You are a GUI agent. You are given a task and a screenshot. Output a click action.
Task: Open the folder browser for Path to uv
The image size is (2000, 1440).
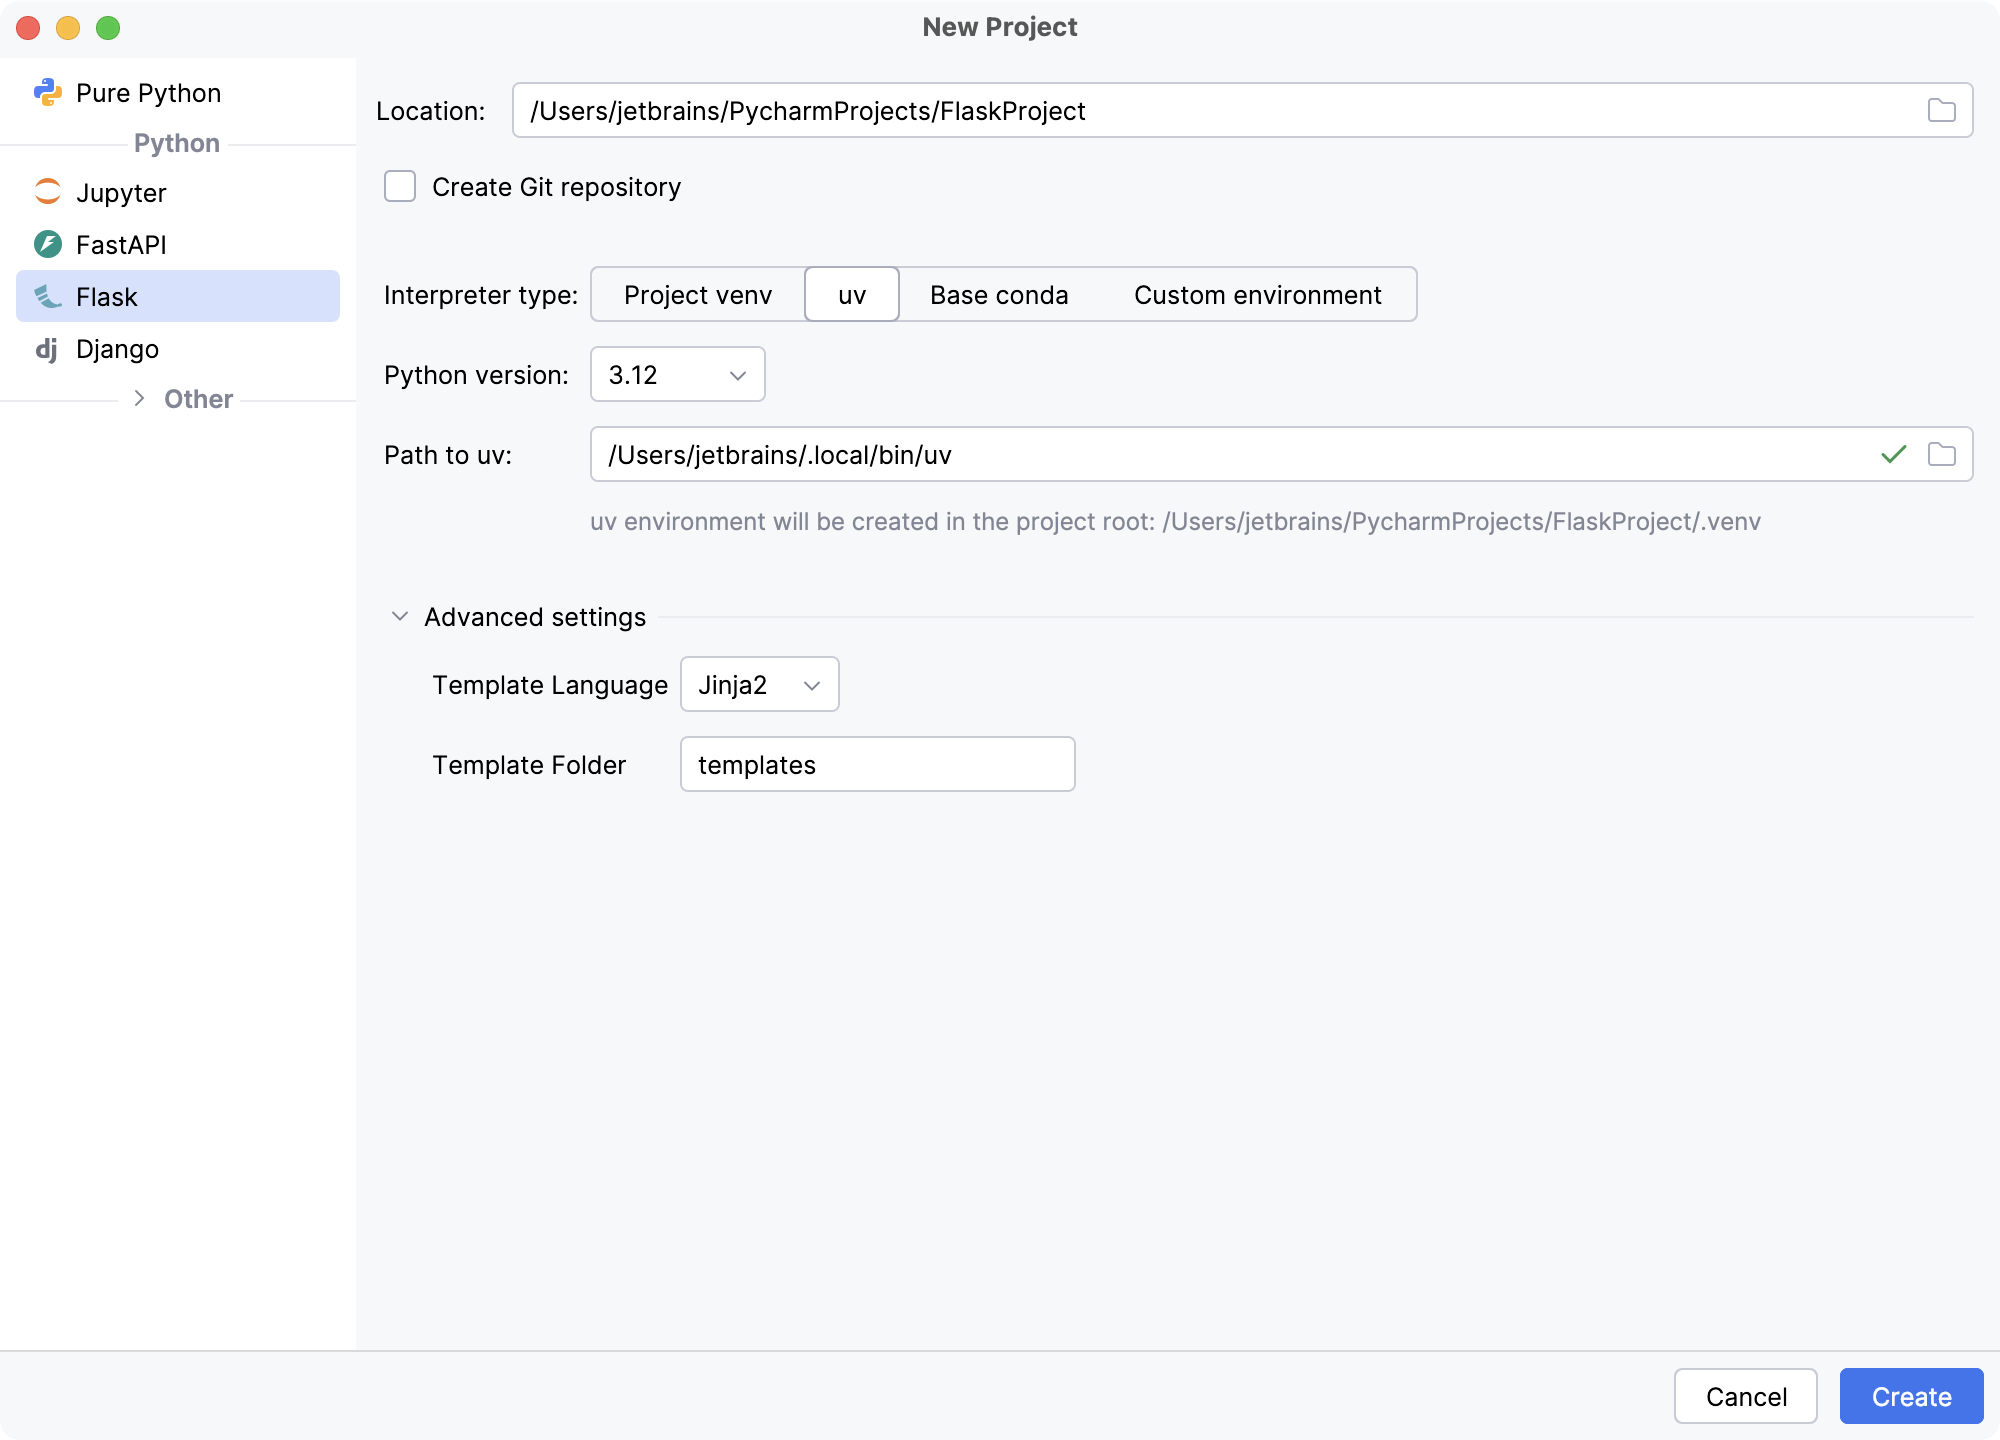(1942, 454)
